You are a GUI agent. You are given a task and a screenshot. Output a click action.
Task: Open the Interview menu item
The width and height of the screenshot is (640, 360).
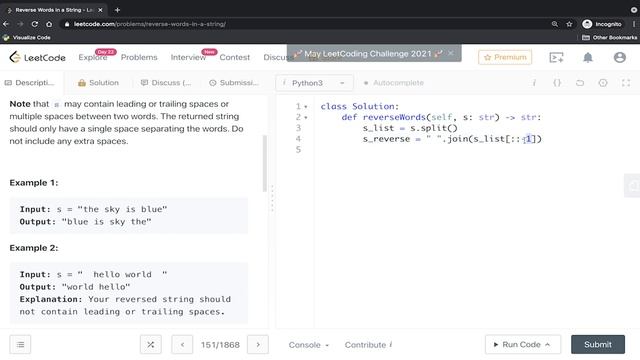click(x=188, y=58)
